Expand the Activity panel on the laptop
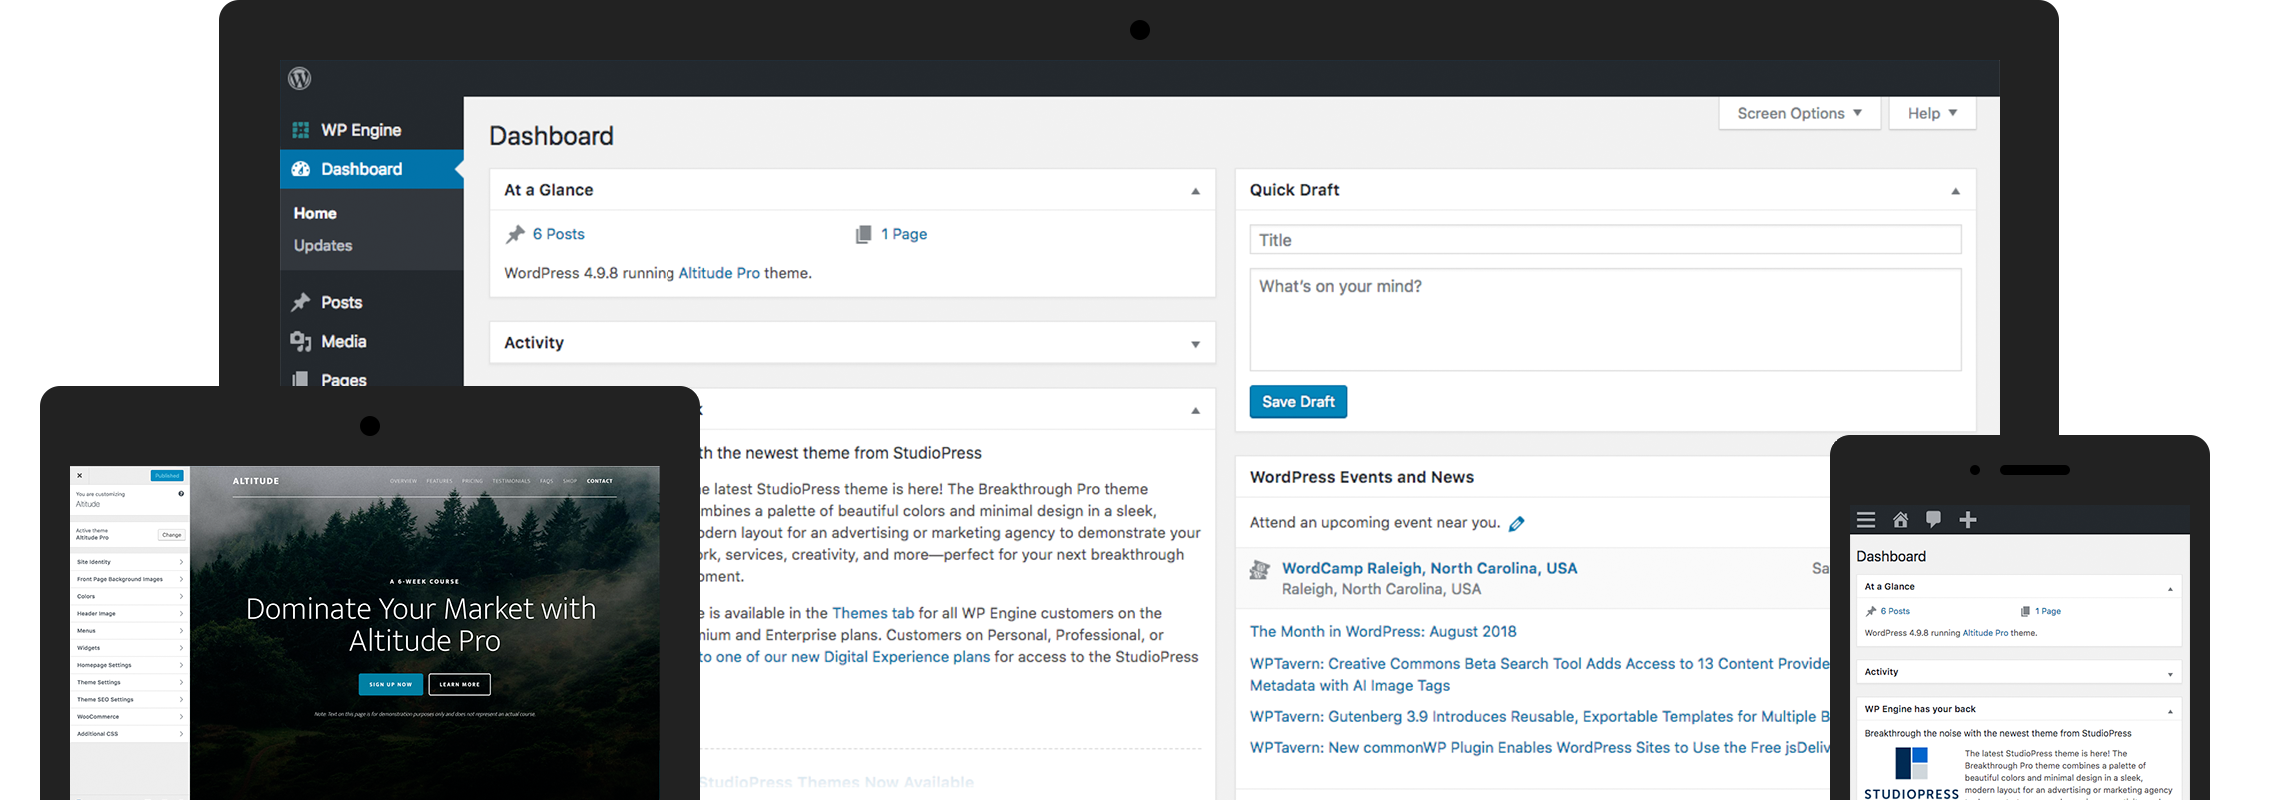Screen dimensions: 2280x800 (1195, 344)
